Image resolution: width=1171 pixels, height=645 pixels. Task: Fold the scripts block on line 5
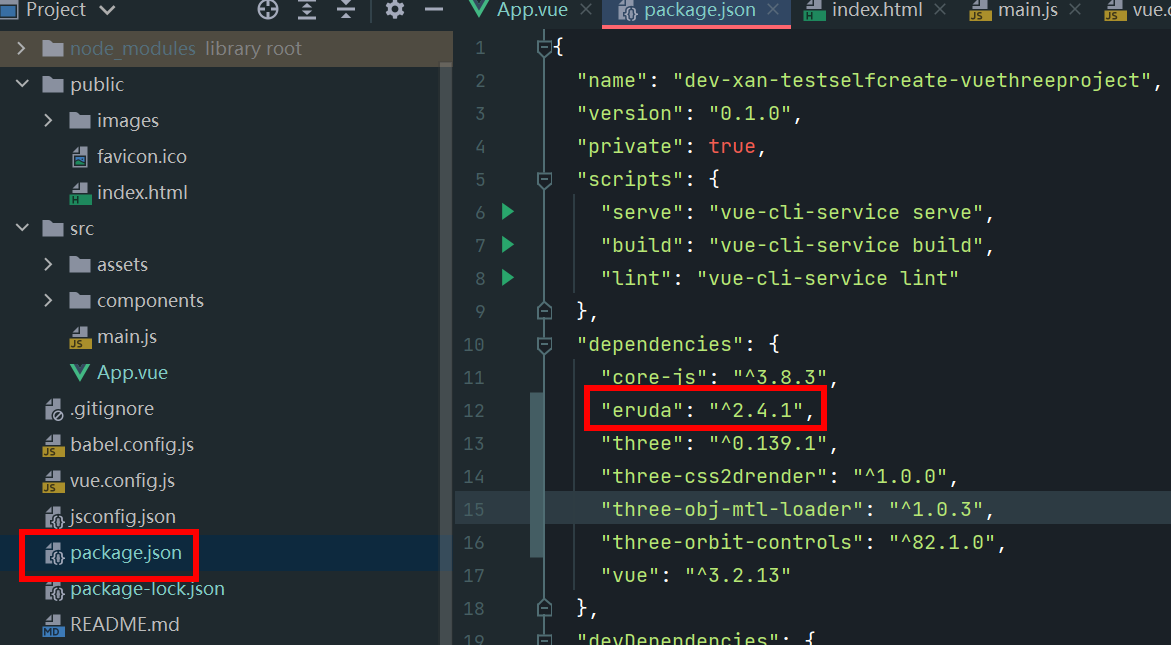544,179
